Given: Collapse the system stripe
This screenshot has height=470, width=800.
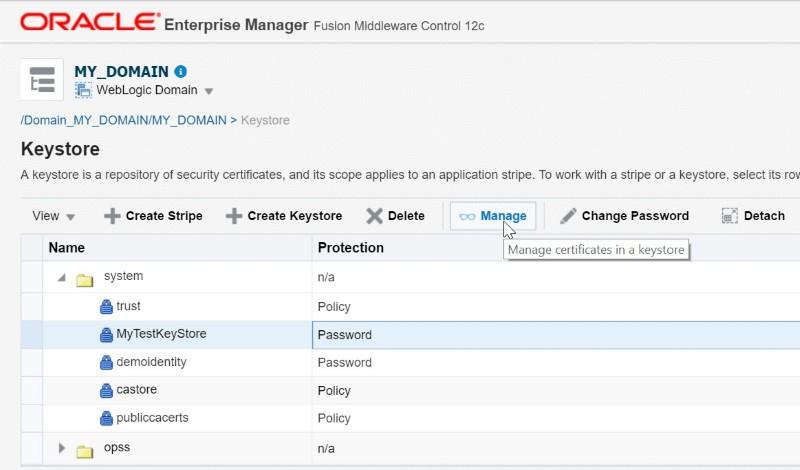Looking at the screenshot, I should (x=62, y=278).
